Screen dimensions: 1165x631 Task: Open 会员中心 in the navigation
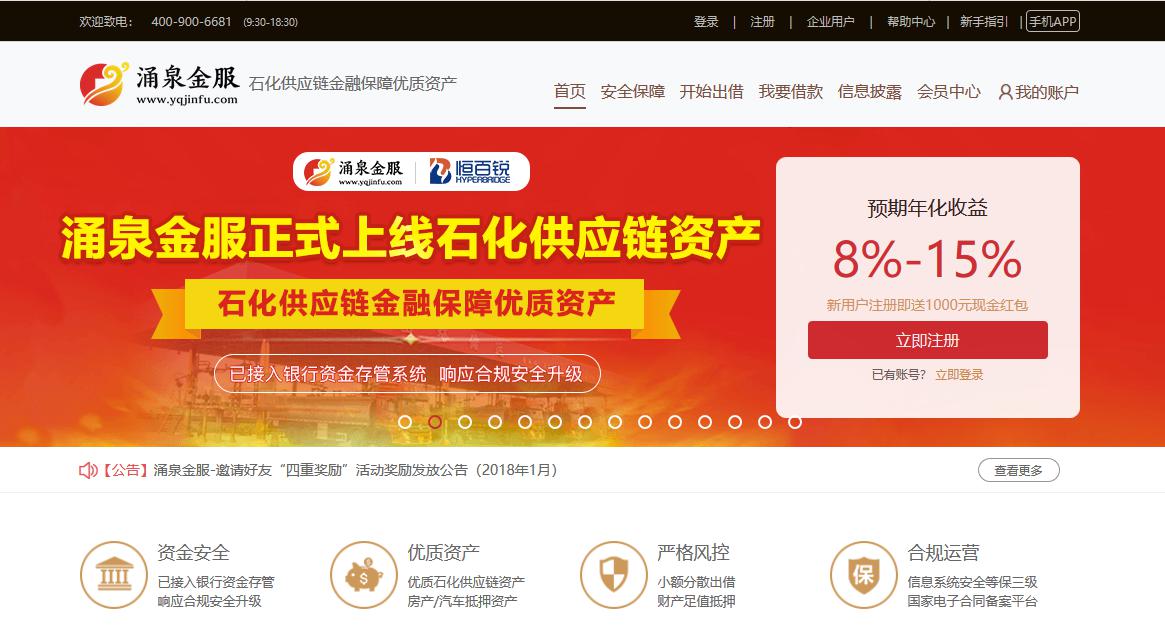pos(949,92)
